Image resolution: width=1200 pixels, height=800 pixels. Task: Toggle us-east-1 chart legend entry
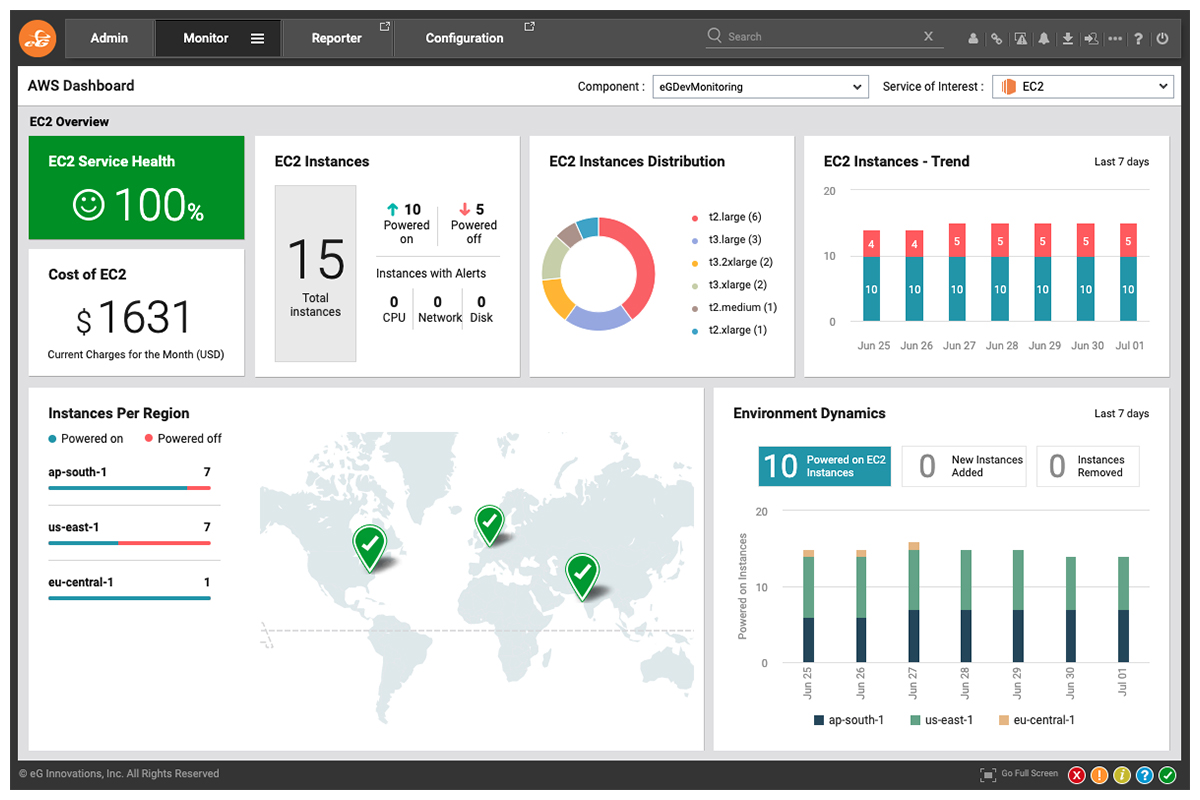(x=941, y=720)
